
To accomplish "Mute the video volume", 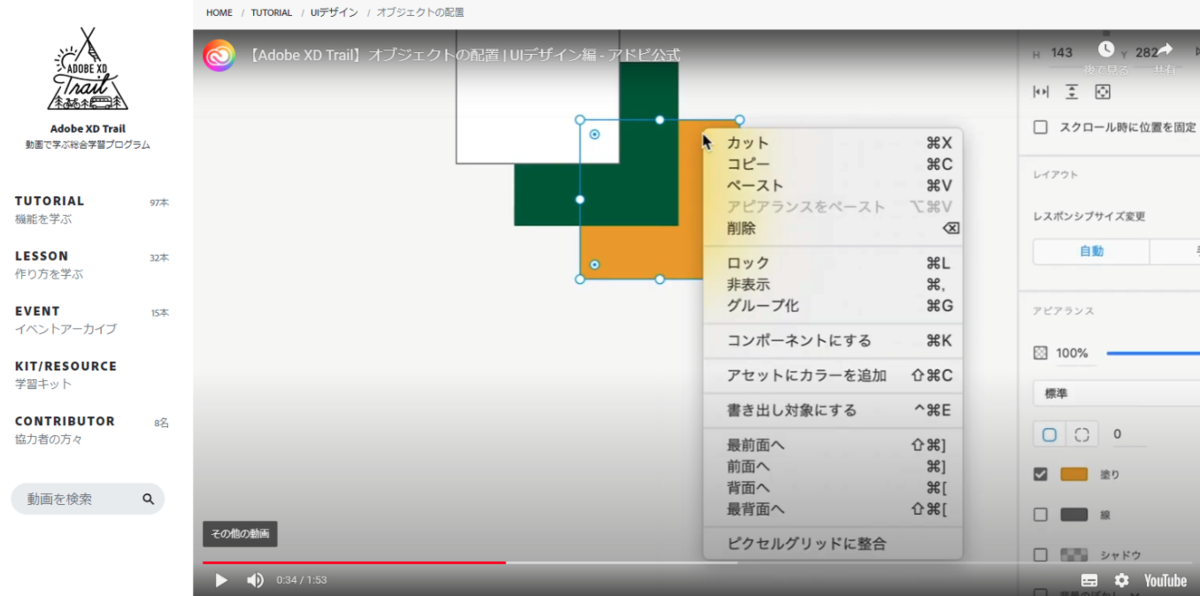I will (256, 580).
